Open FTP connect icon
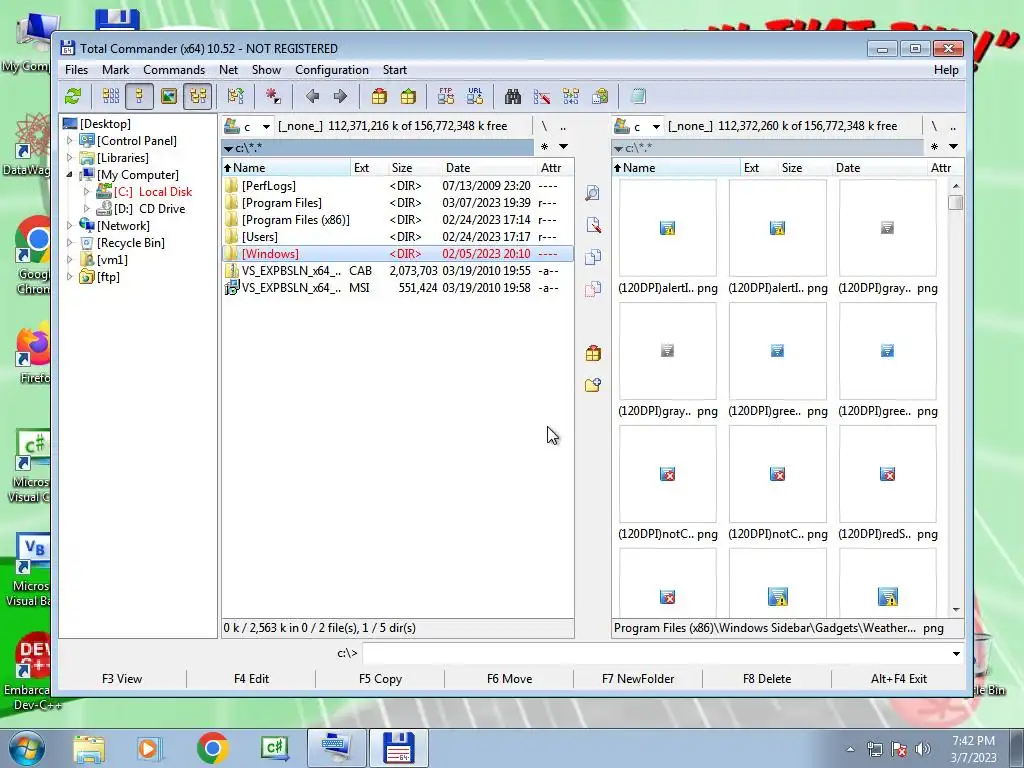Screen dimensions: 1024x768 tap(446, 97)
